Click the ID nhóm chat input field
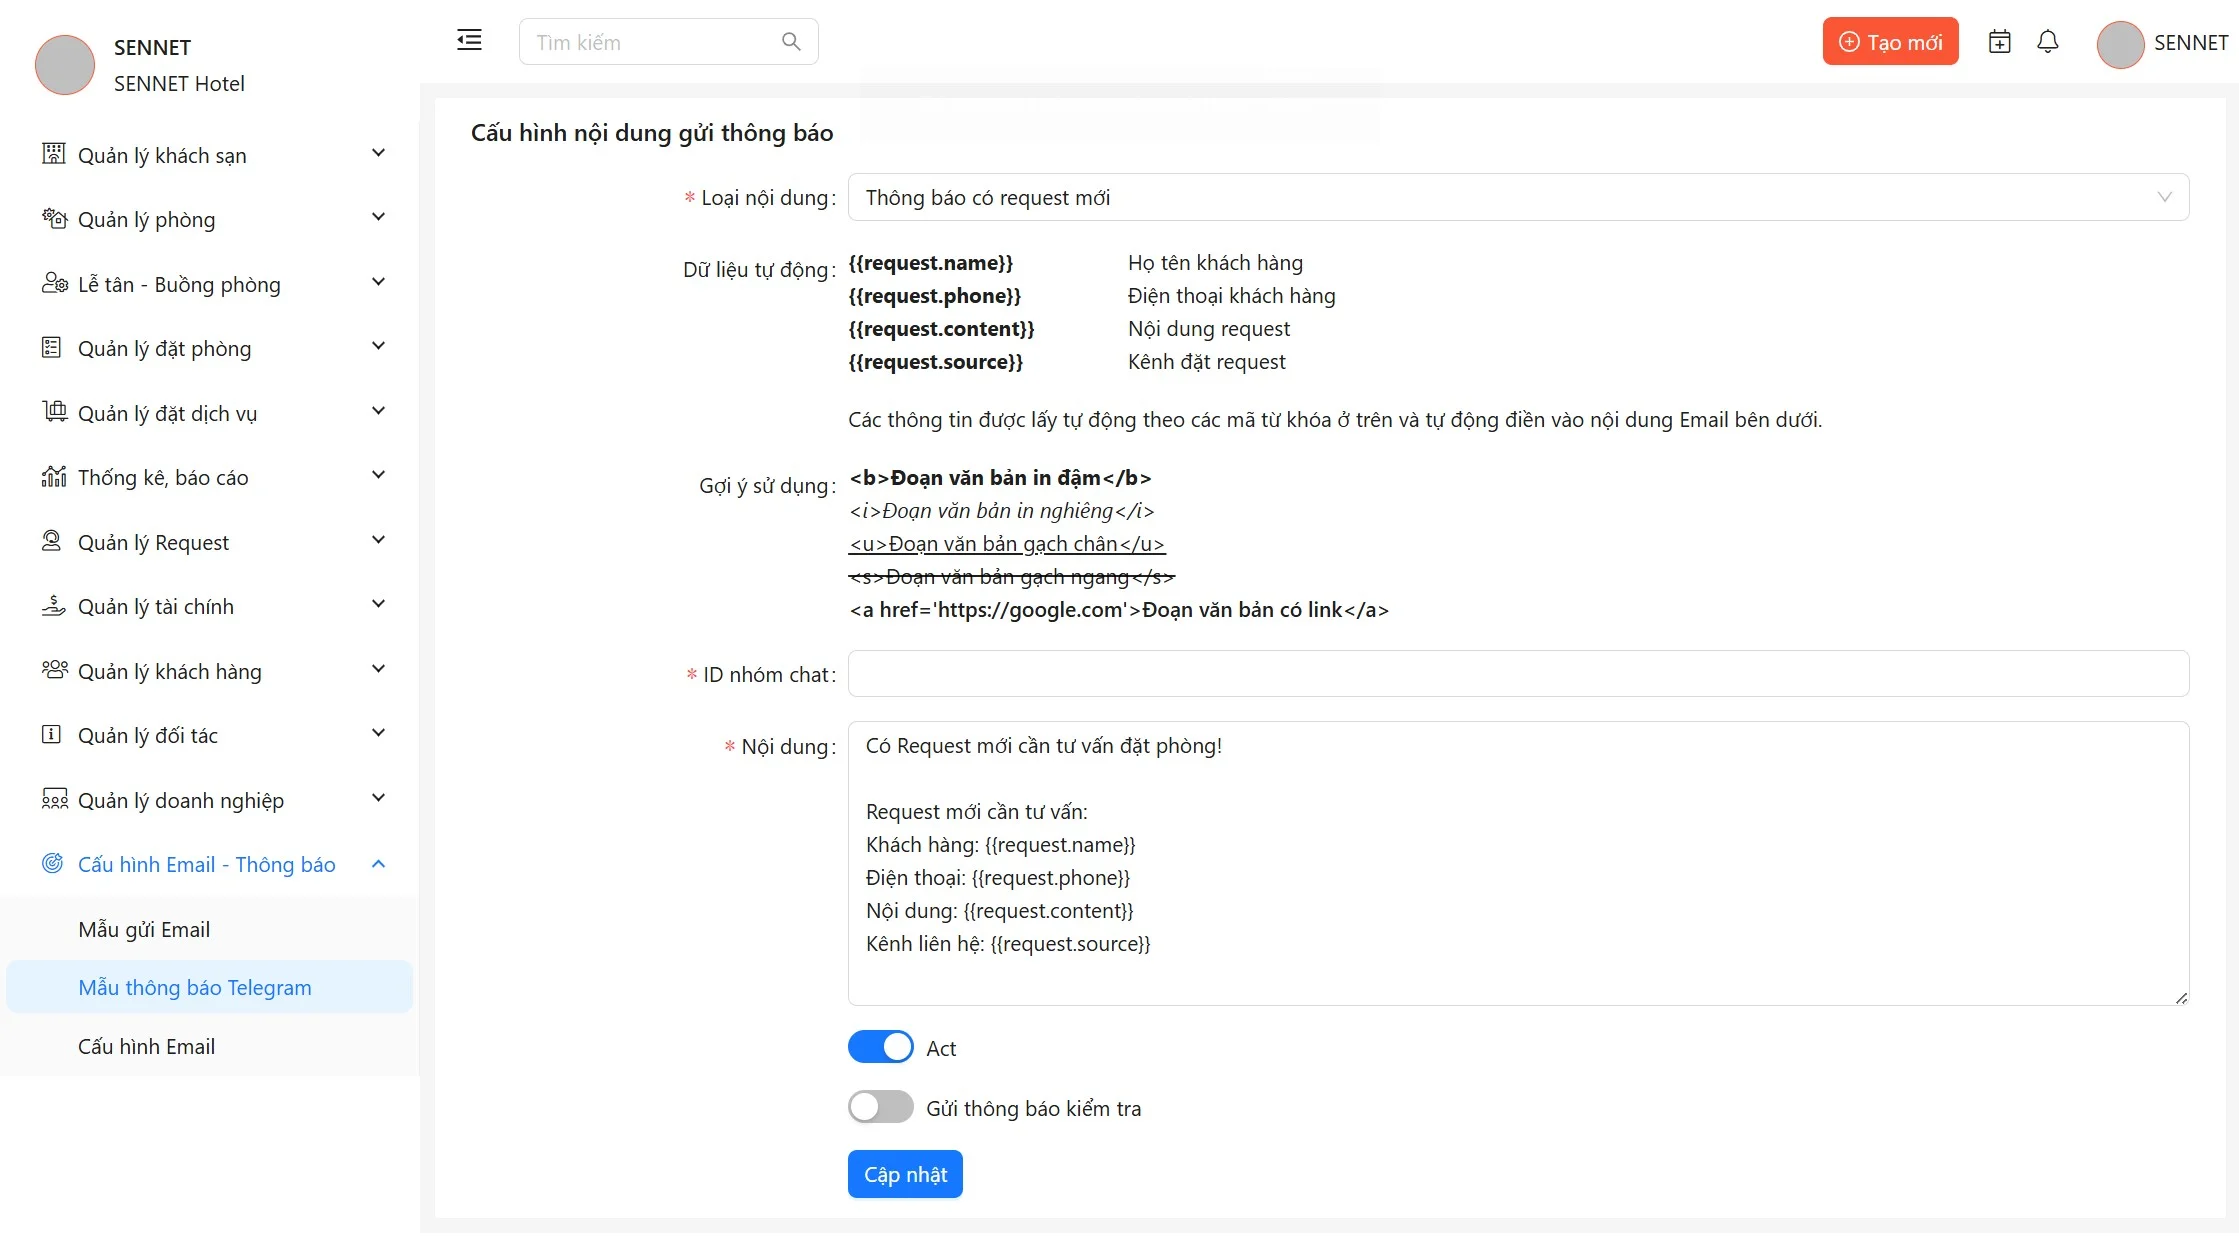This screenshot has height=1239, width=2239. point(1517,674)
